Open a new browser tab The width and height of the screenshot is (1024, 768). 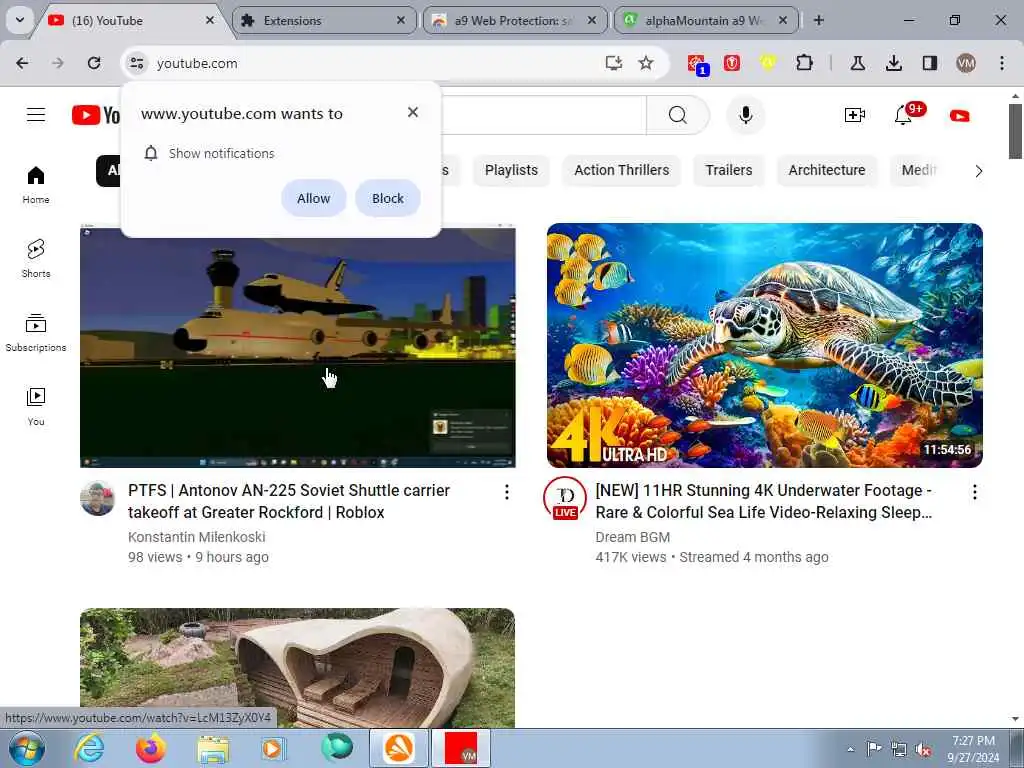tap(818, 20)
